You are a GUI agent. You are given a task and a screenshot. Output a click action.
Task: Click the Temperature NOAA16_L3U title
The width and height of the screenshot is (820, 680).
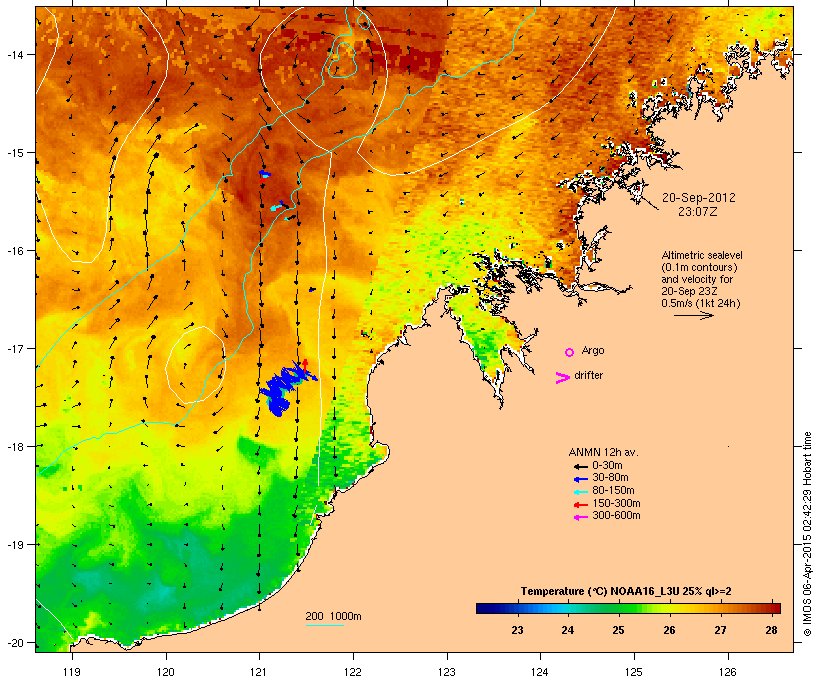click(626, 592)
